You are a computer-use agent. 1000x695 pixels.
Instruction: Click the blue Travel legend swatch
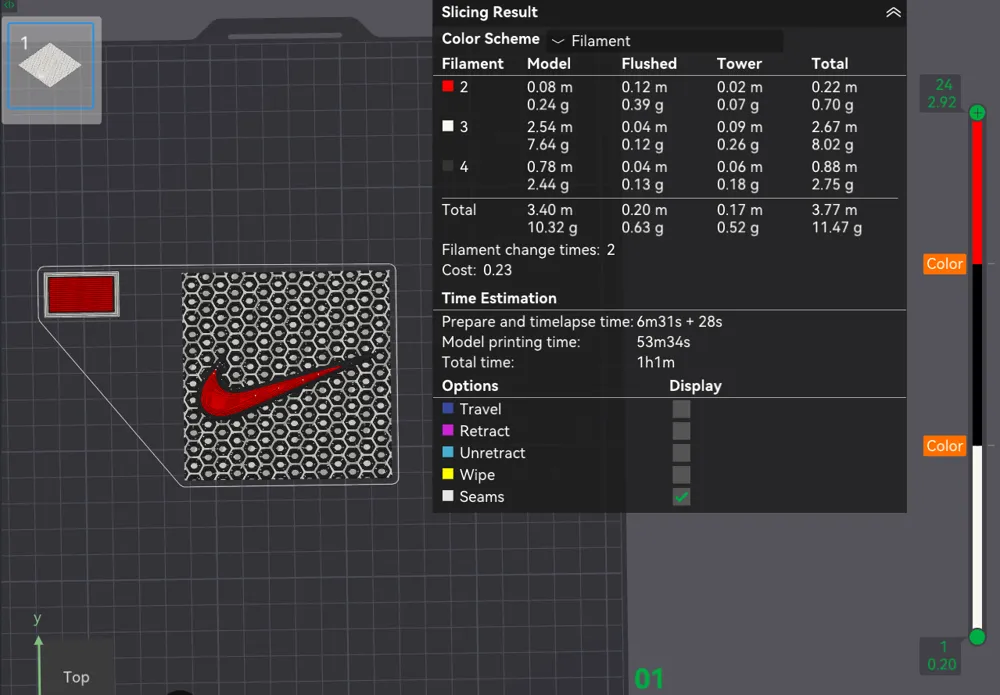coord(448,408)
